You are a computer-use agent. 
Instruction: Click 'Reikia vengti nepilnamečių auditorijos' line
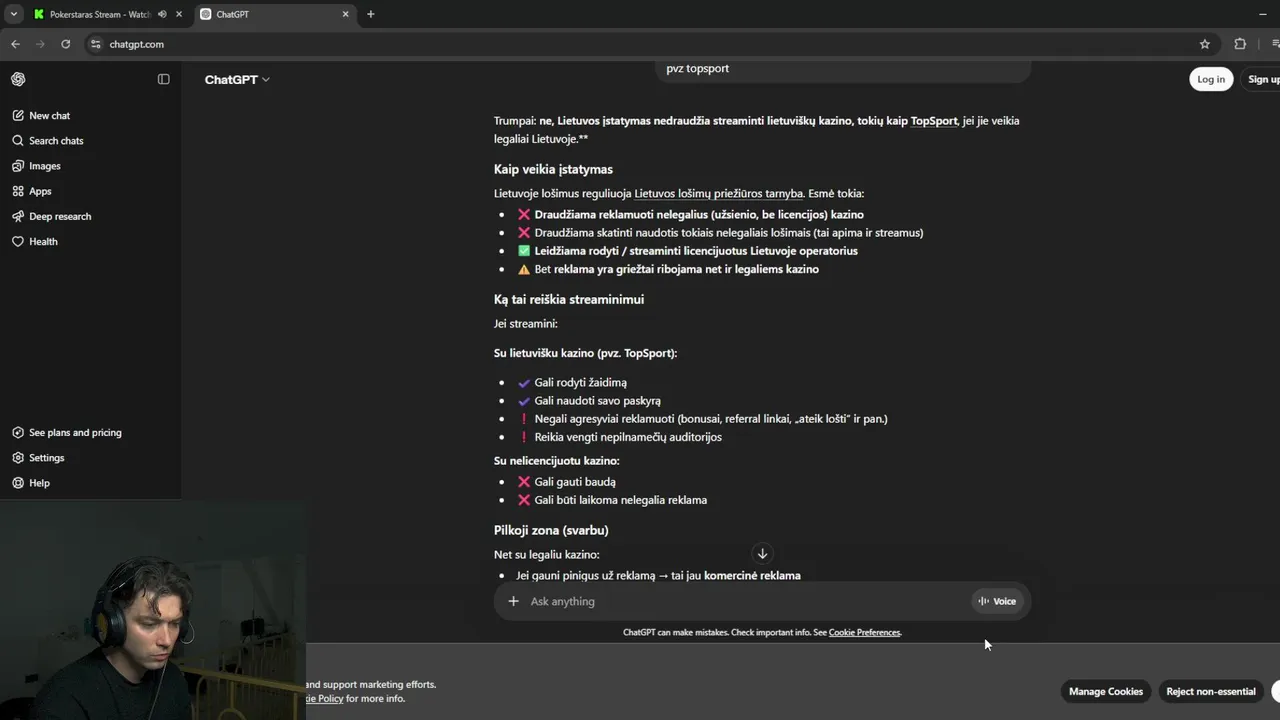click(x=628, y=437)
